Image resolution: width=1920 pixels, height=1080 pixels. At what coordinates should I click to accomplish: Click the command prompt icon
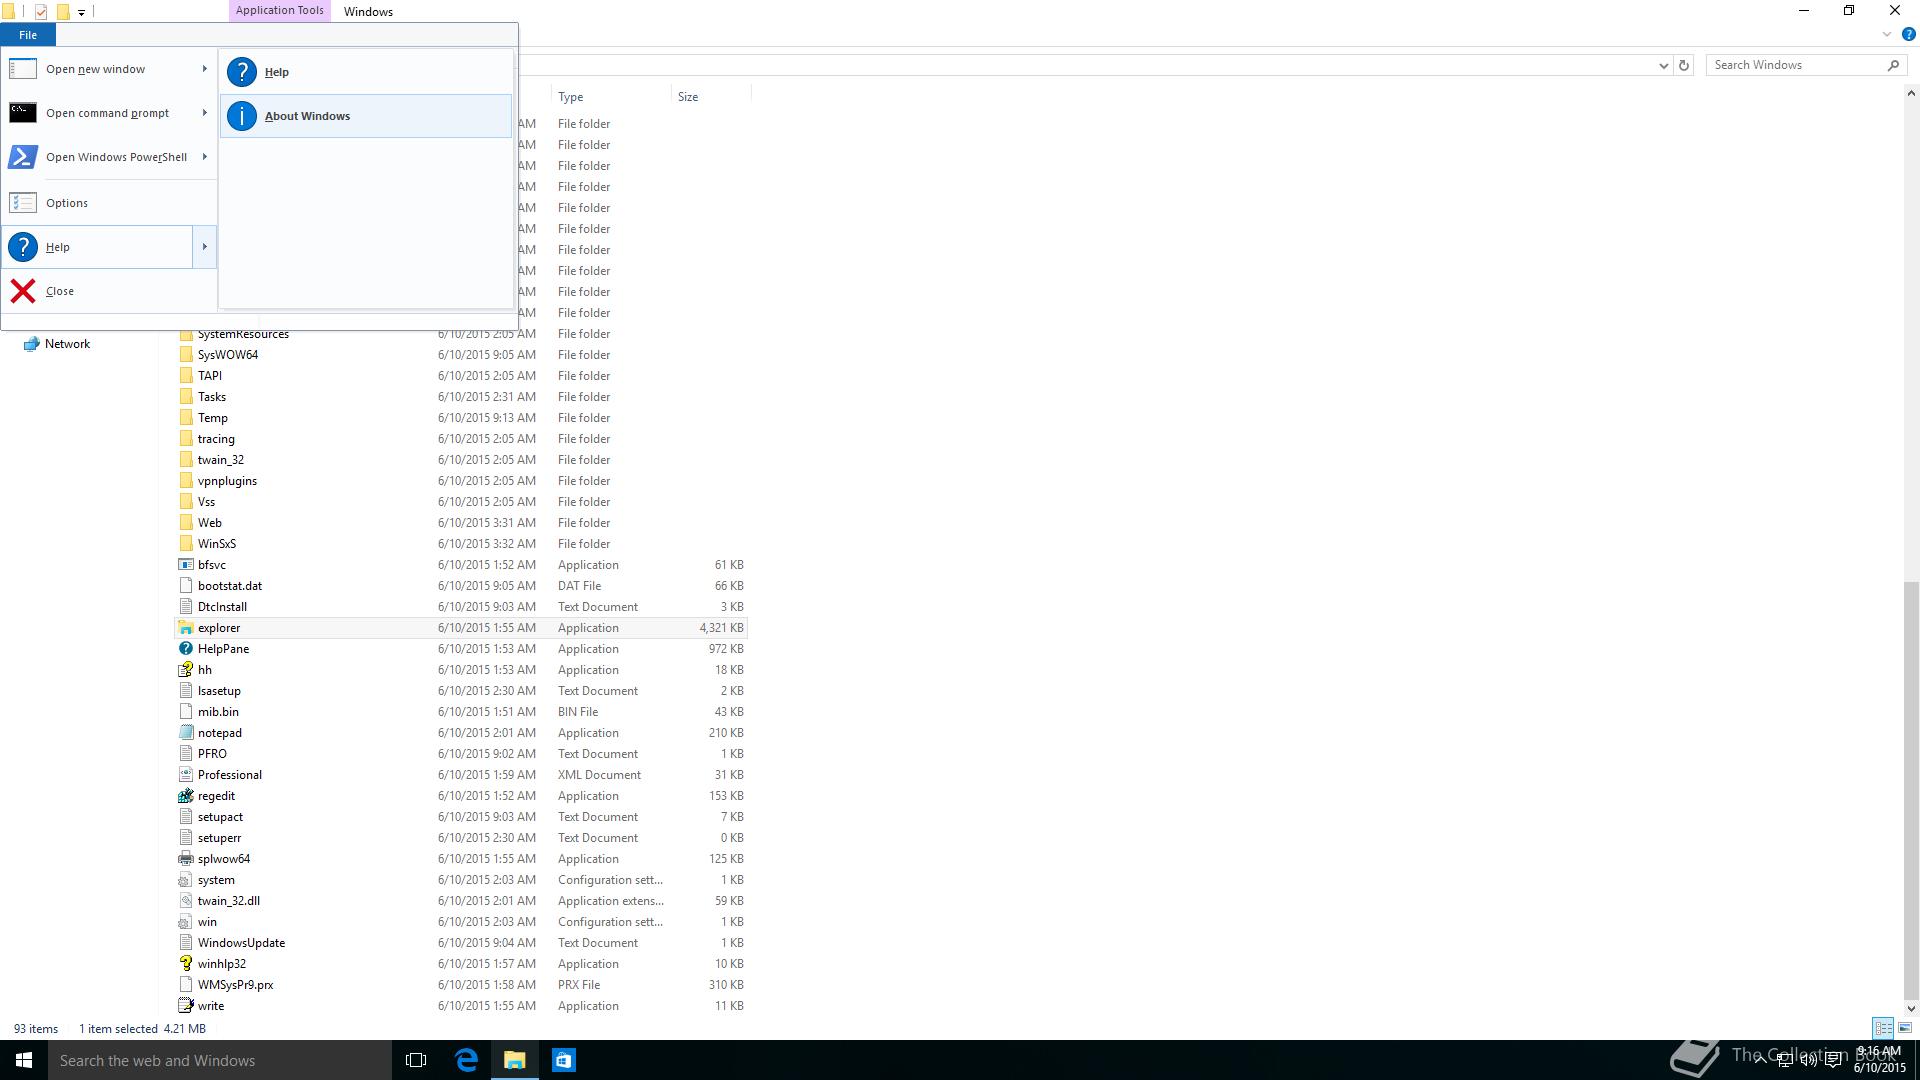point(23,113)
